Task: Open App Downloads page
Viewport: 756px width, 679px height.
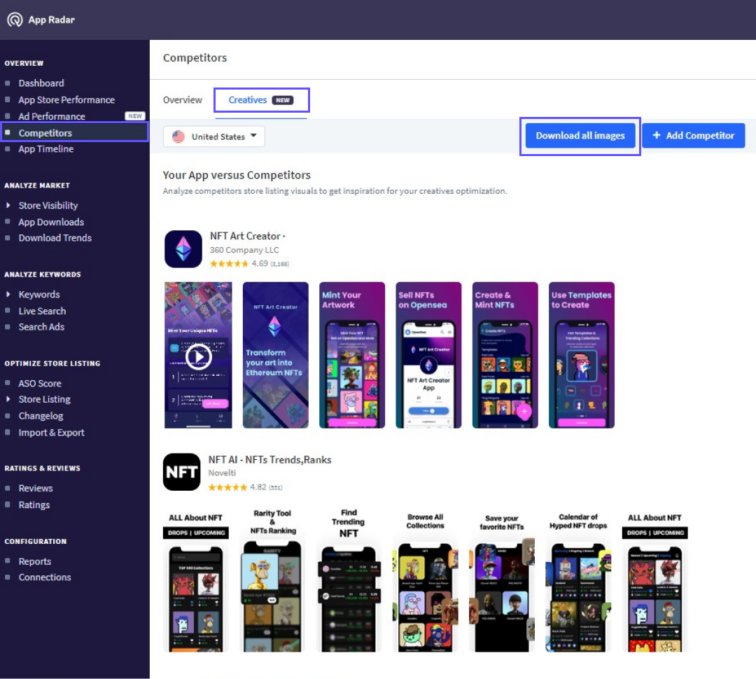Action: pyautogui.click(x=51, y=222)
